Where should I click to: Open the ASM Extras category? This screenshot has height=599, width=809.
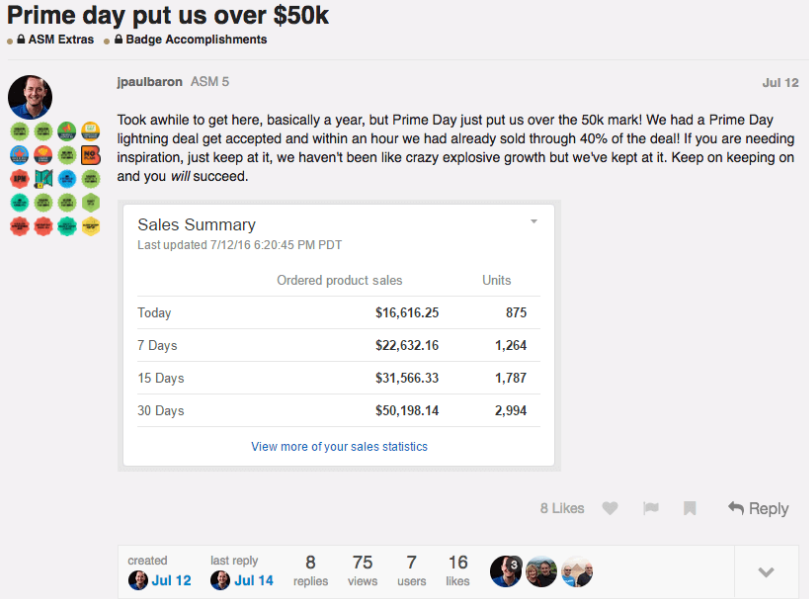tap(61, 39)
